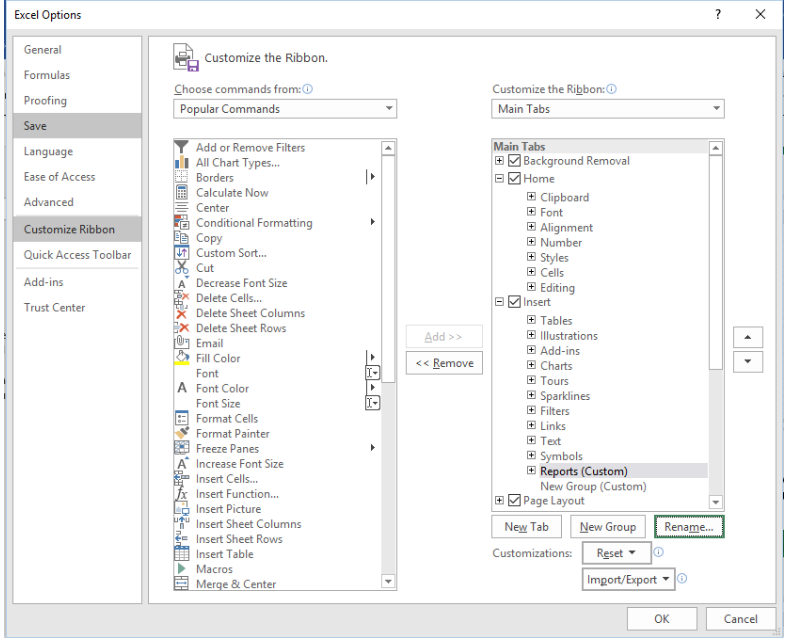Screen dimensions: 787x638
Task: Click the Format Painter brush icon
Action: tap(181, 433)
